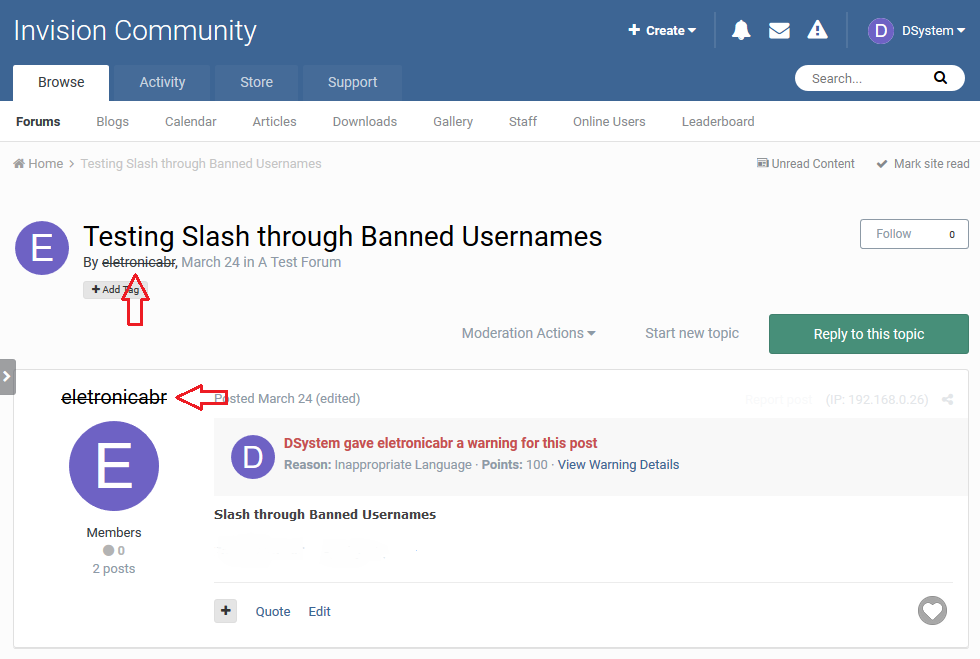980x659 pixels.
Task: Open the Create dropdown menu
Action: pyautogui.click(x=662, y=30)
